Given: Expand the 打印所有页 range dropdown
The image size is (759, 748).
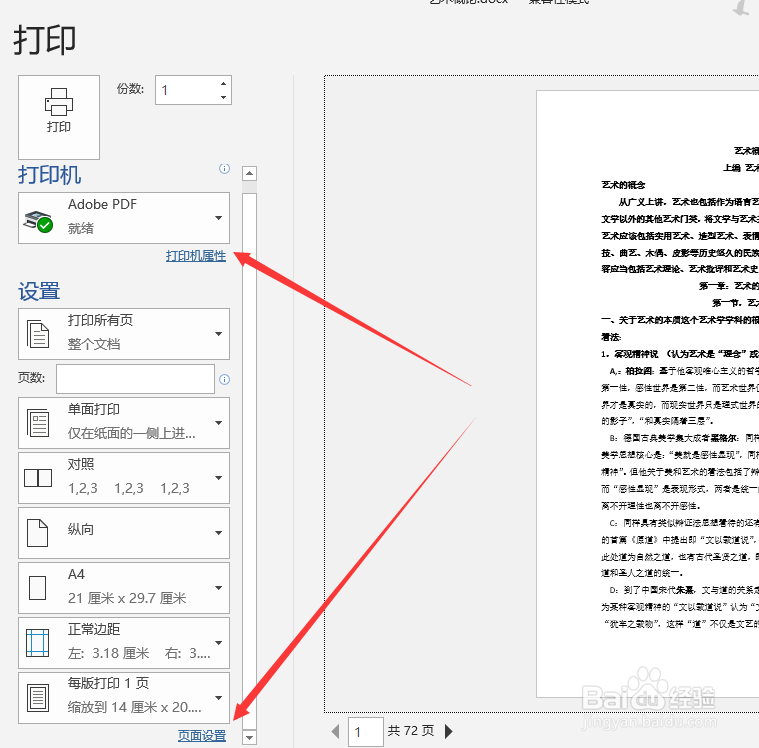Looking at the screenshot, I should (124, 334).
